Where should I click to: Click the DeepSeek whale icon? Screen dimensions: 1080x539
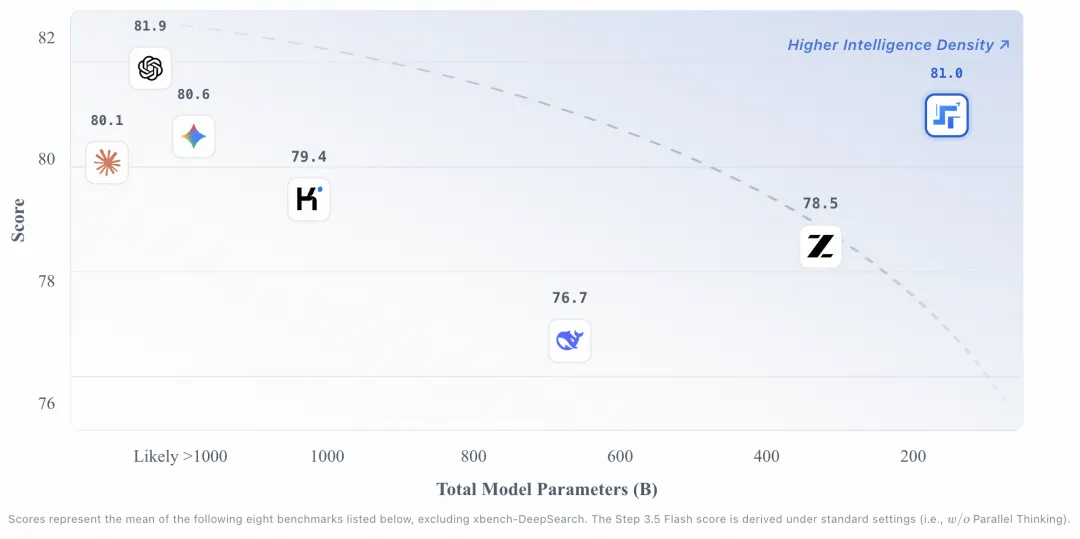tap(570, 341)
